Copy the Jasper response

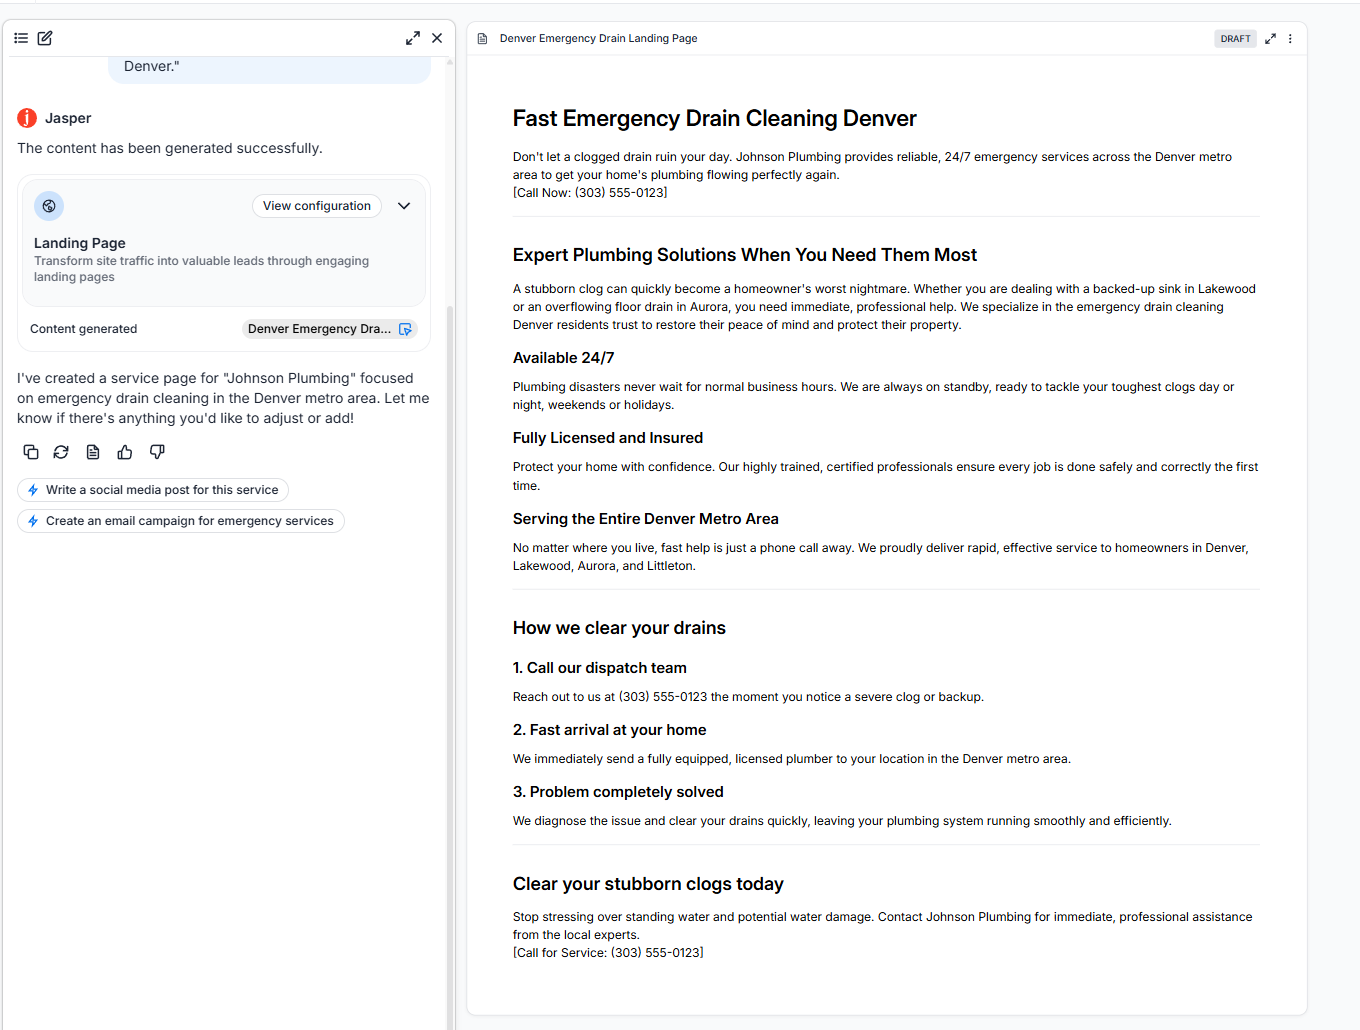pyautogui.click(x=31, y=452)
